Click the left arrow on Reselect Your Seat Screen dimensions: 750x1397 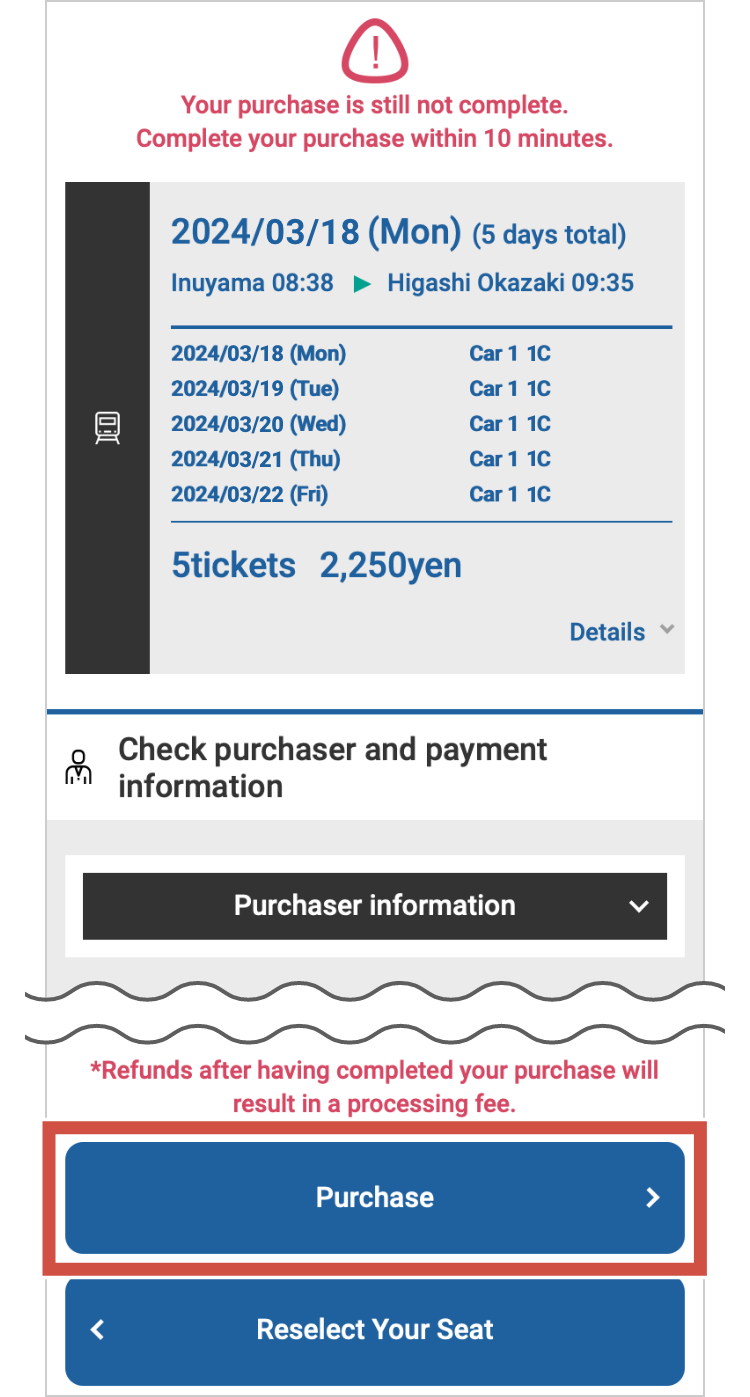click(x=97, y=1330)
